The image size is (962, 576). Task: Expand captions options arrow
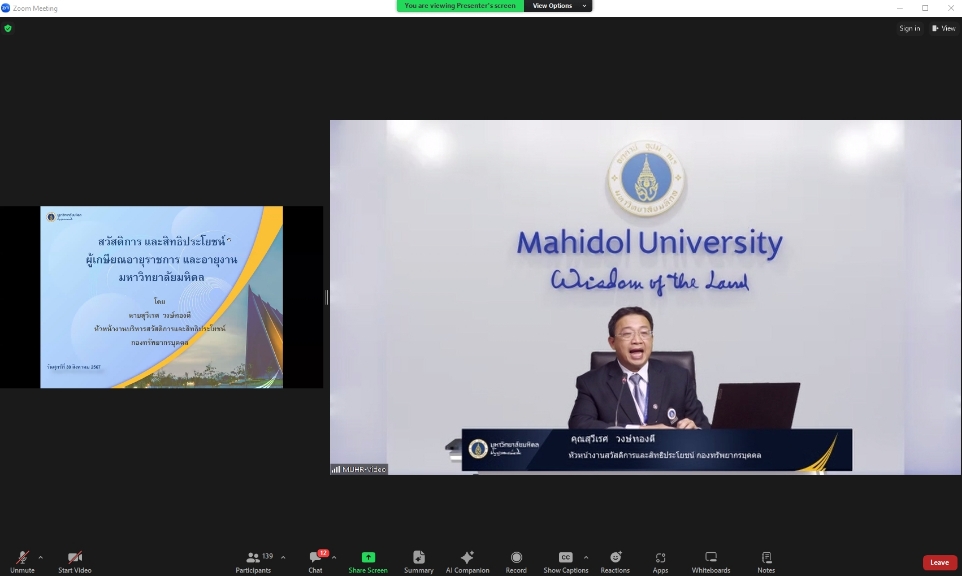[x=586, y=558]
